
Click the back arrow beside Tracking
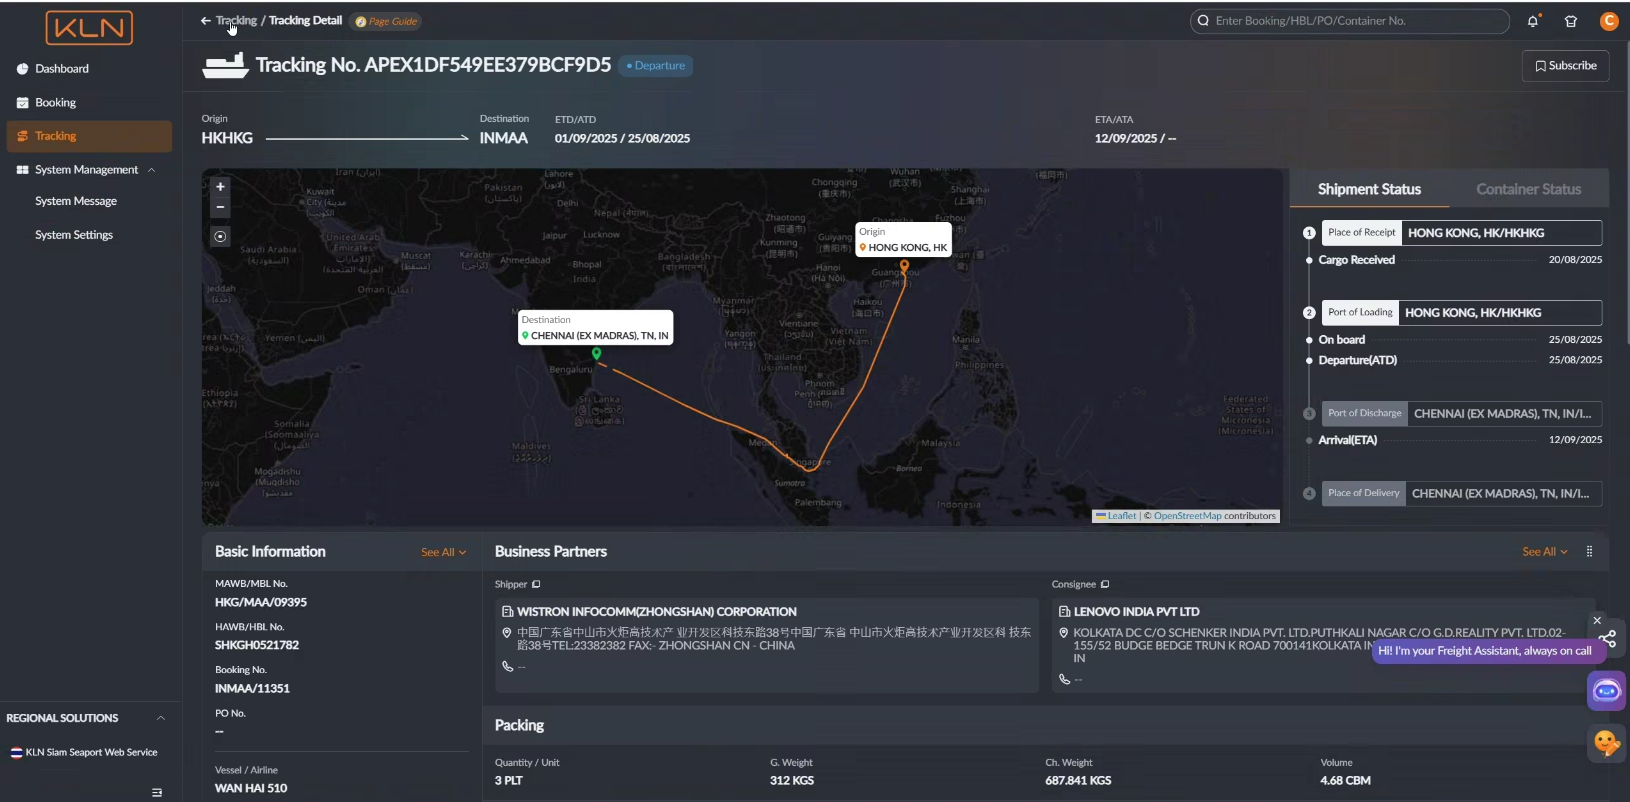click(x=205, y=21)
